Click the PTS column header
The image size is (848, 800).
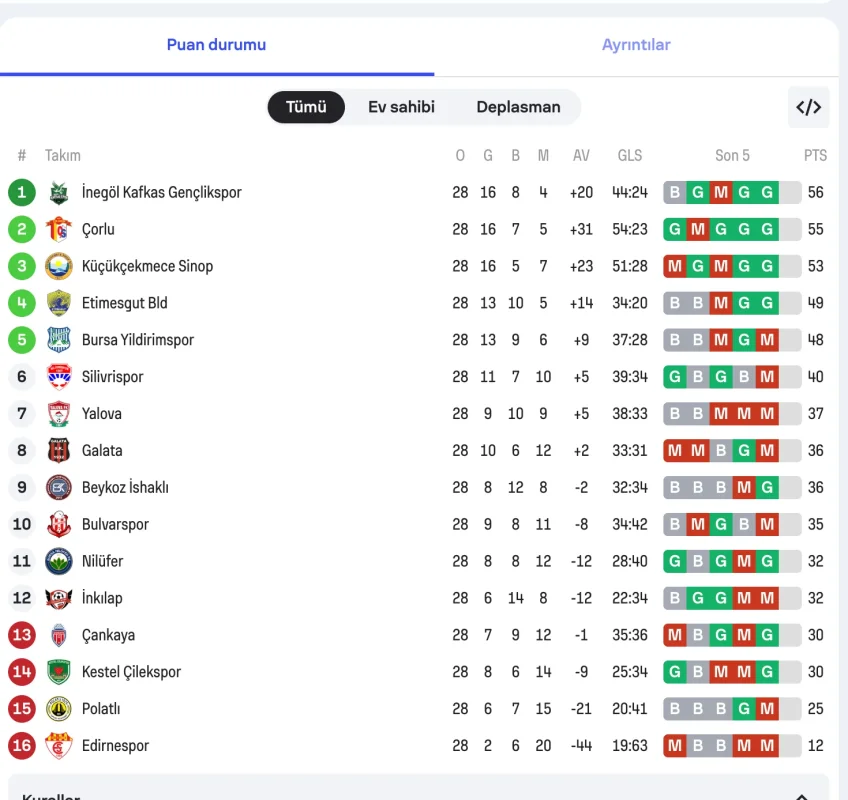(815, 155)
